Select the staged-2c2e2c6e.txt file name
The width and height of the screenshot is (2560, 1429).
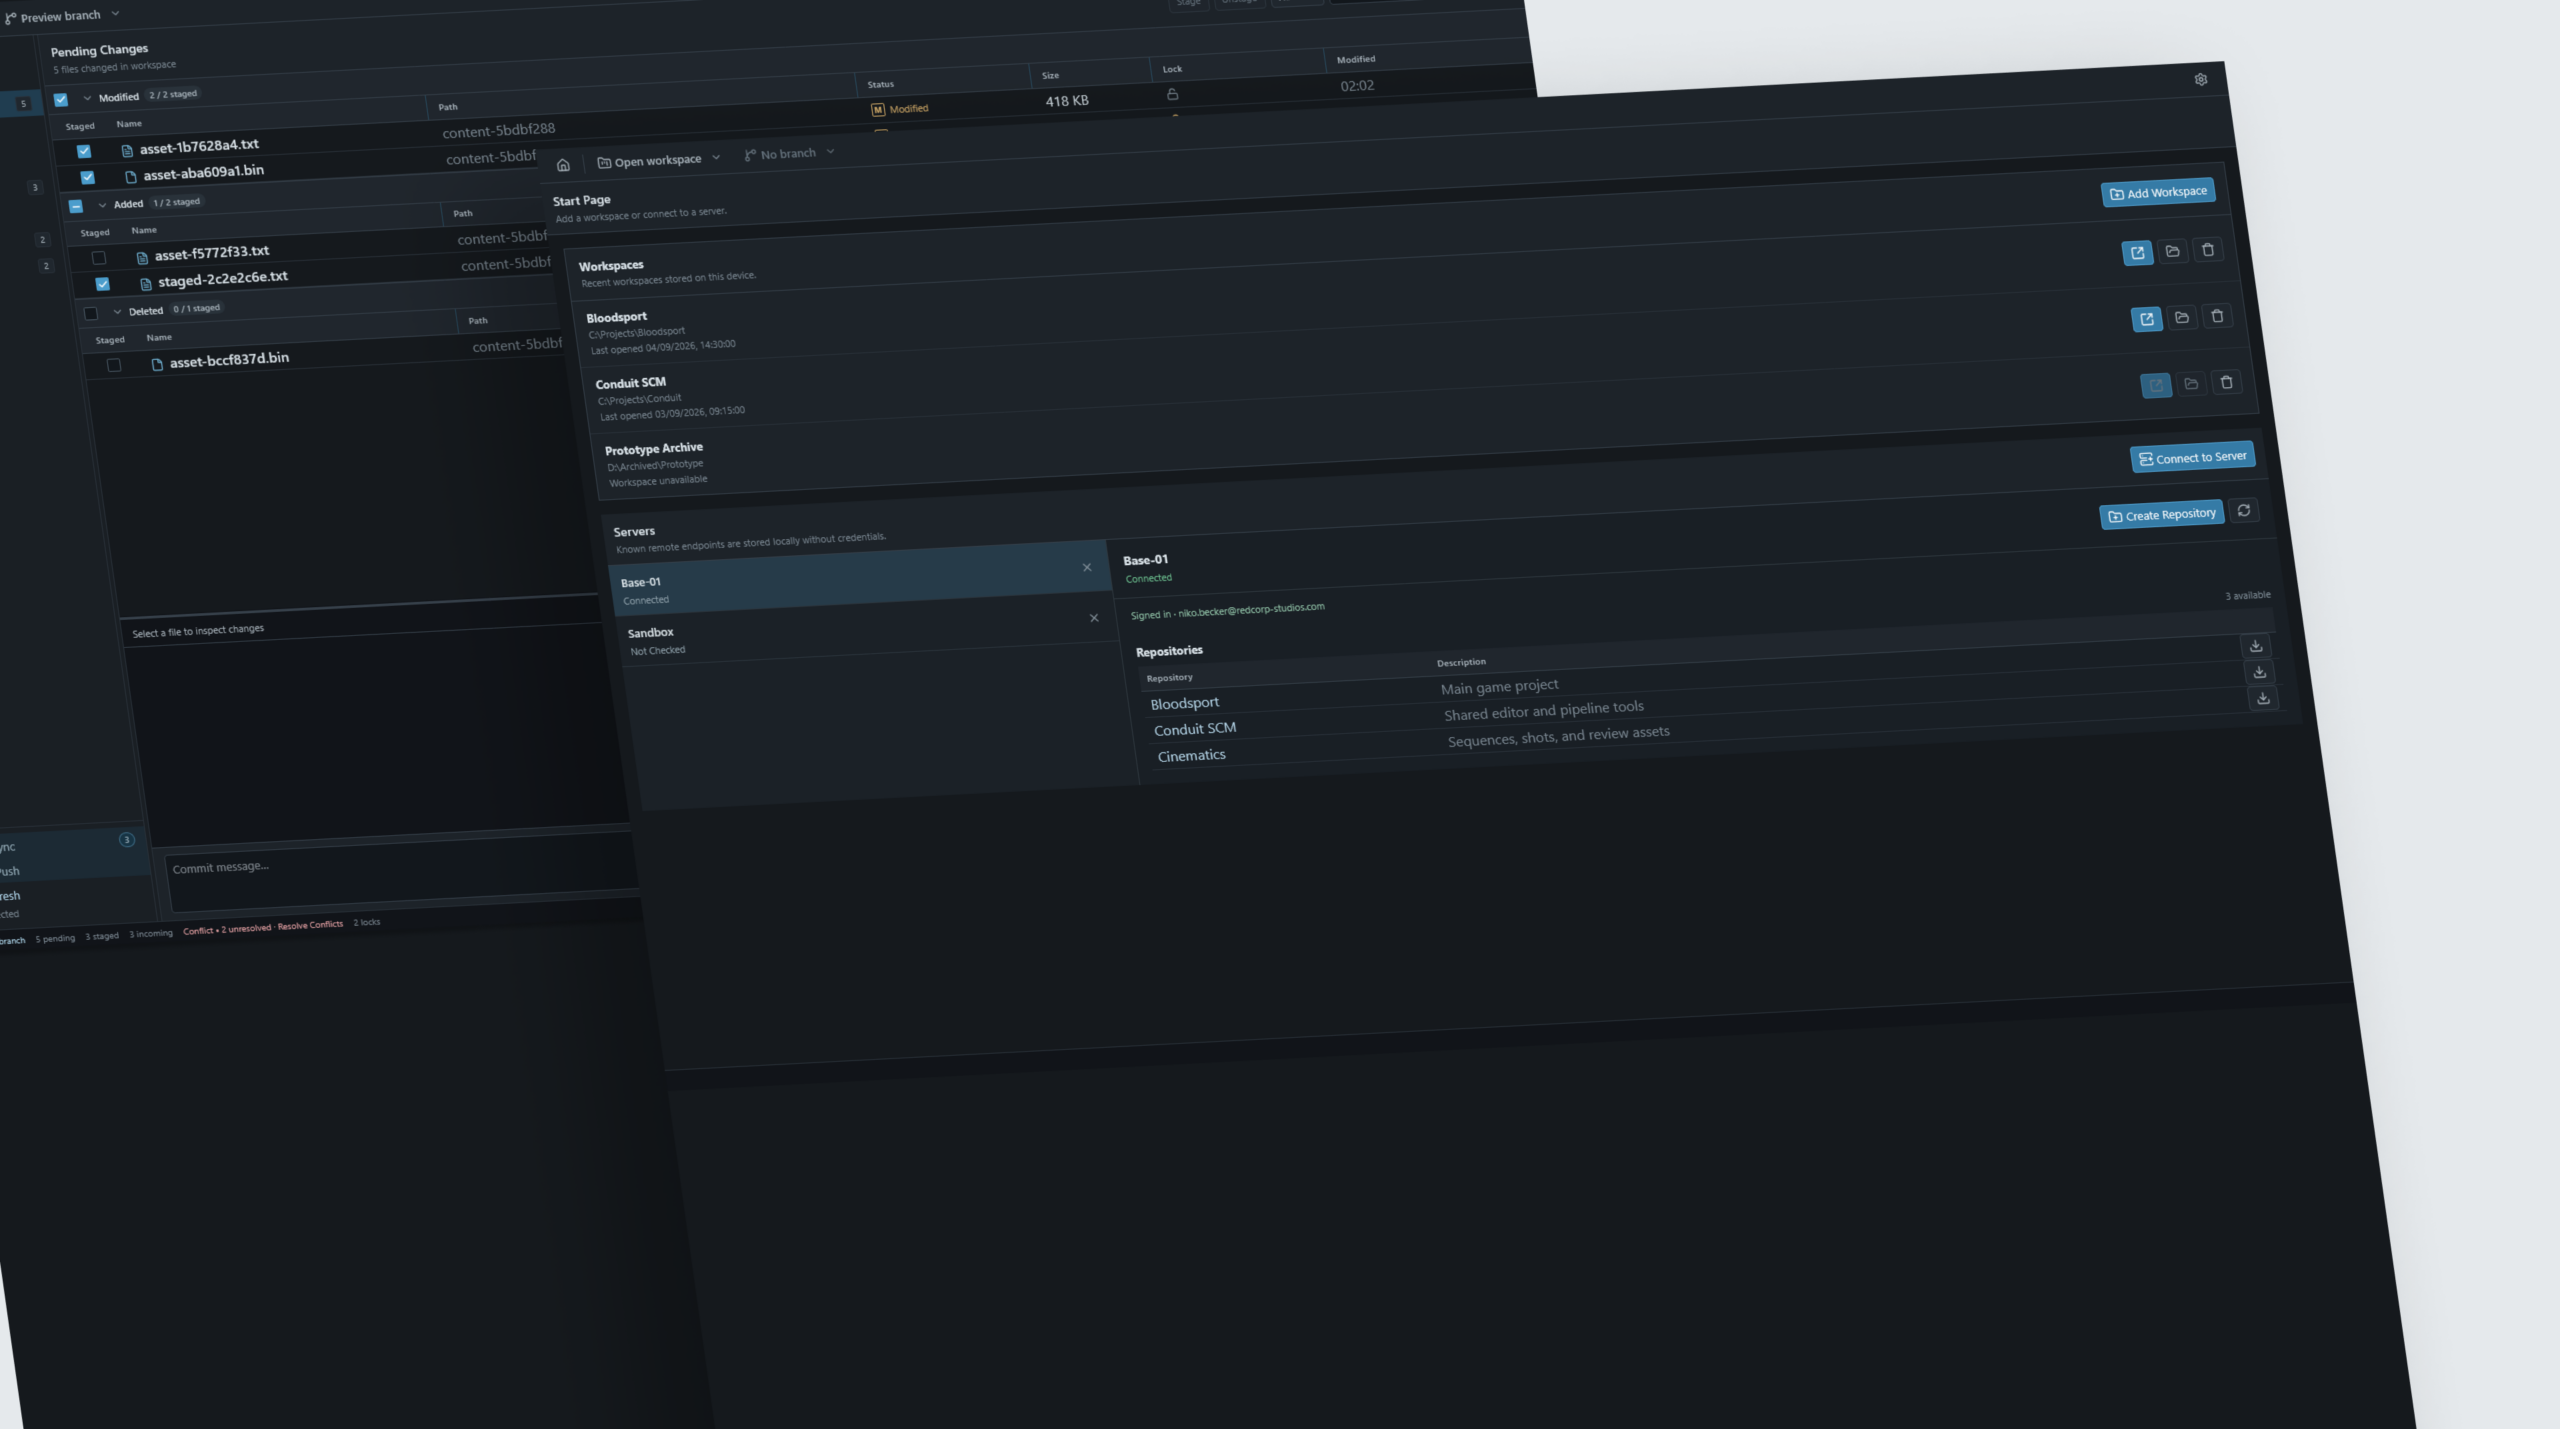click(223, 279)
